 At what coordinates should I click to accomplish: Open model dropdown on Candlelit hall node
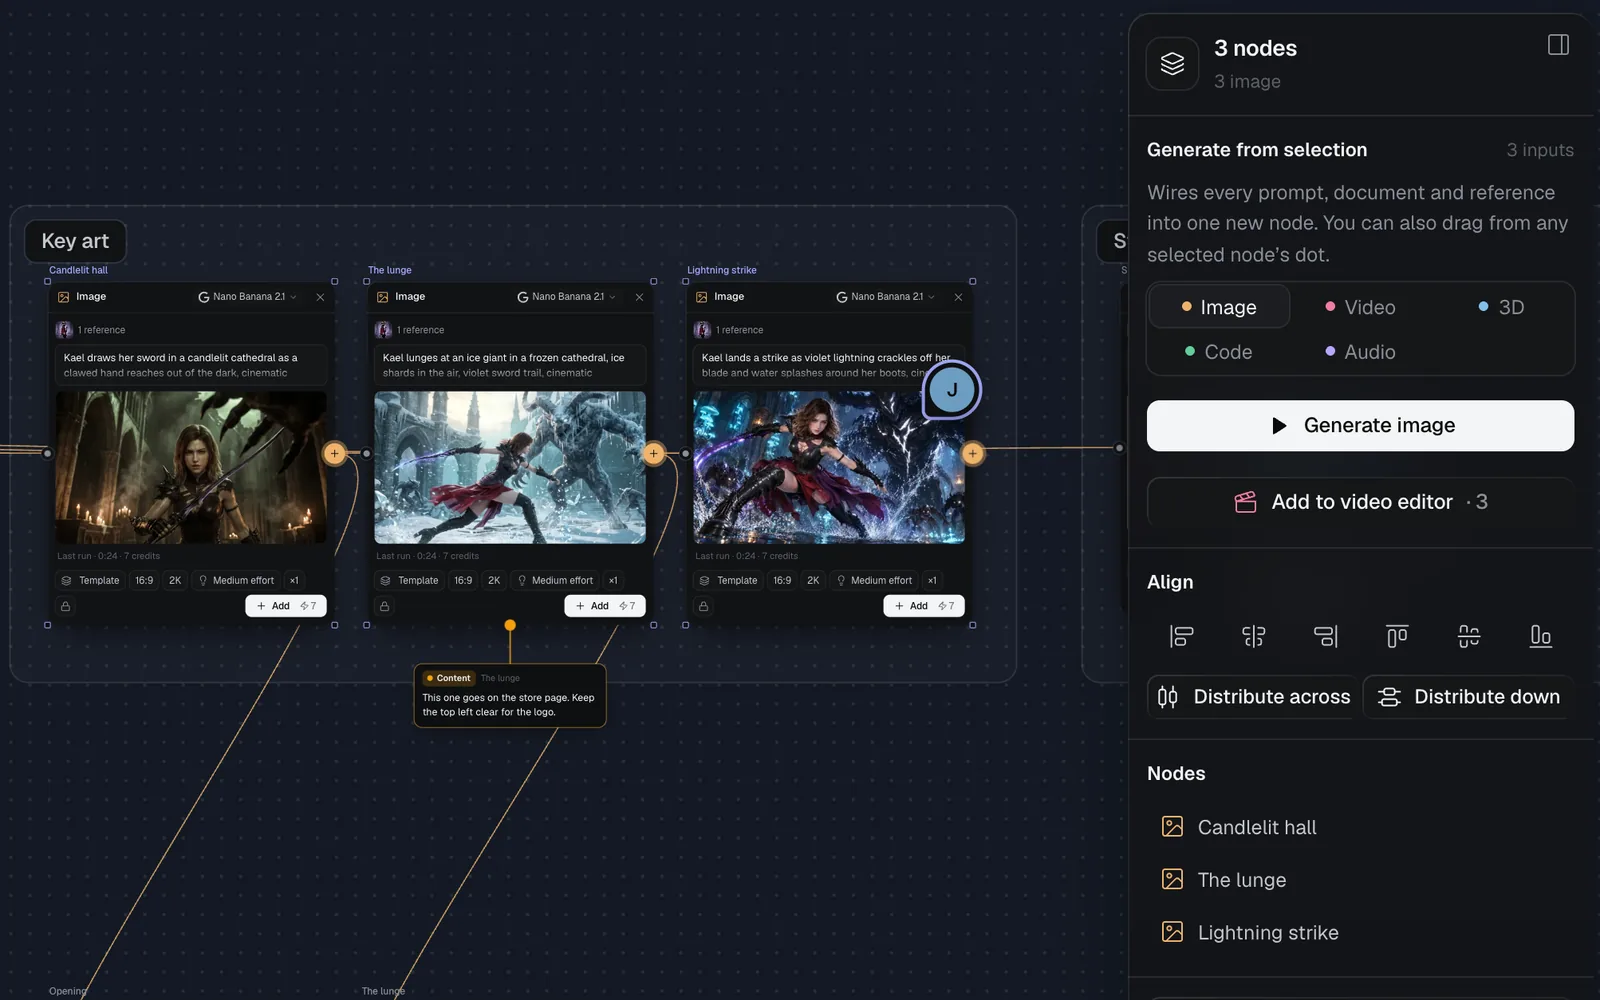[247, 297]
